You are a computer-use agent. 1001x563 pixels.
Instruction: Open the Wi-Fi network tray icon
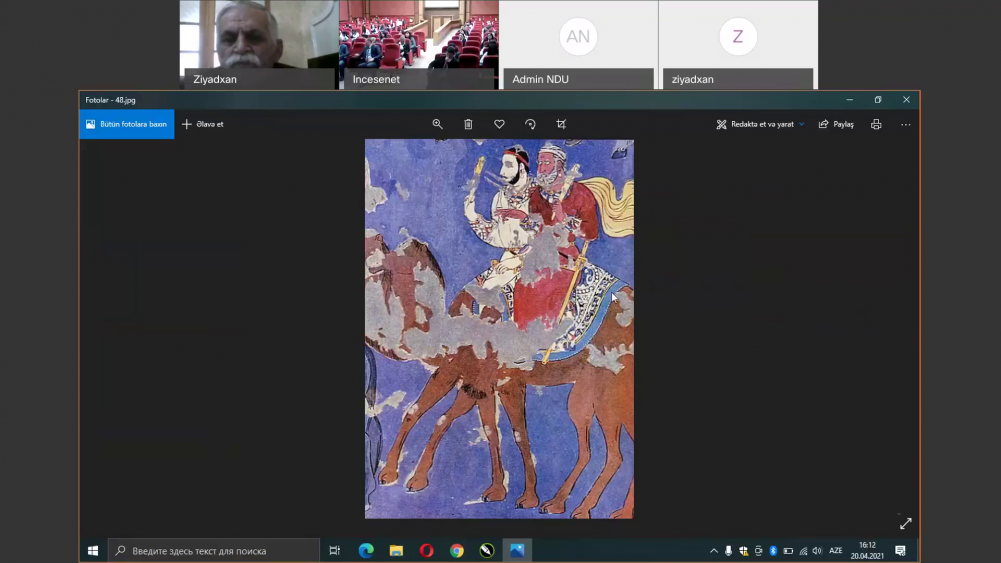pos(803,551)
